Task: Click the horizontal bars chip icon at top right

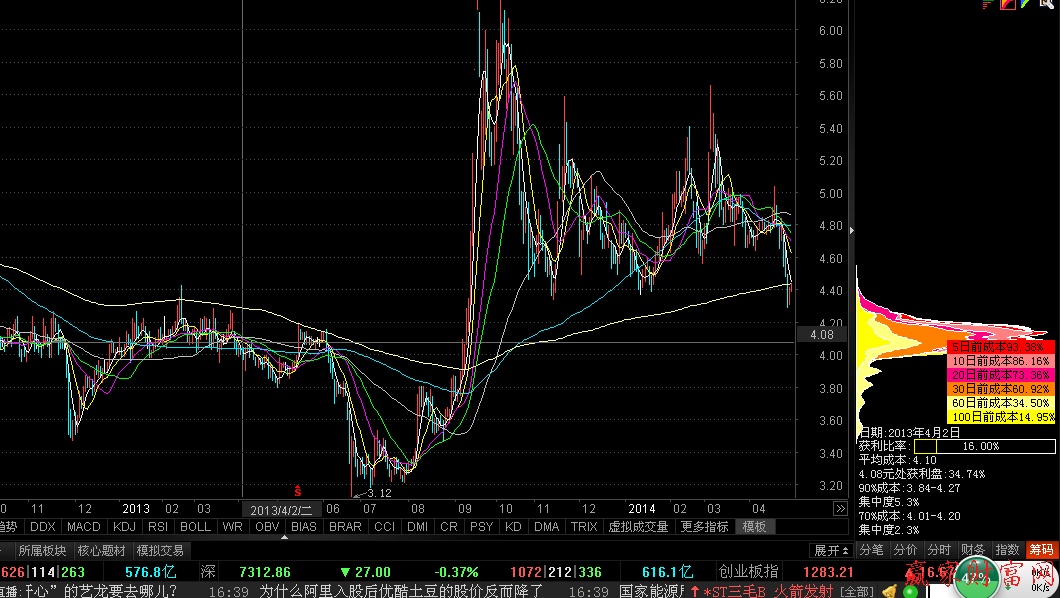Action: 986,5
